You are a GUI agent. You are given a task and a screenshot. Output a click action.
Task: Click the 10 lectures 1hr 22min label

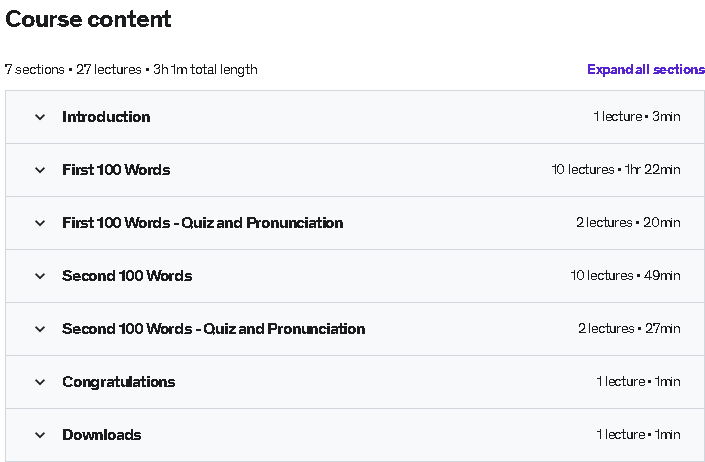click(616, 170)
